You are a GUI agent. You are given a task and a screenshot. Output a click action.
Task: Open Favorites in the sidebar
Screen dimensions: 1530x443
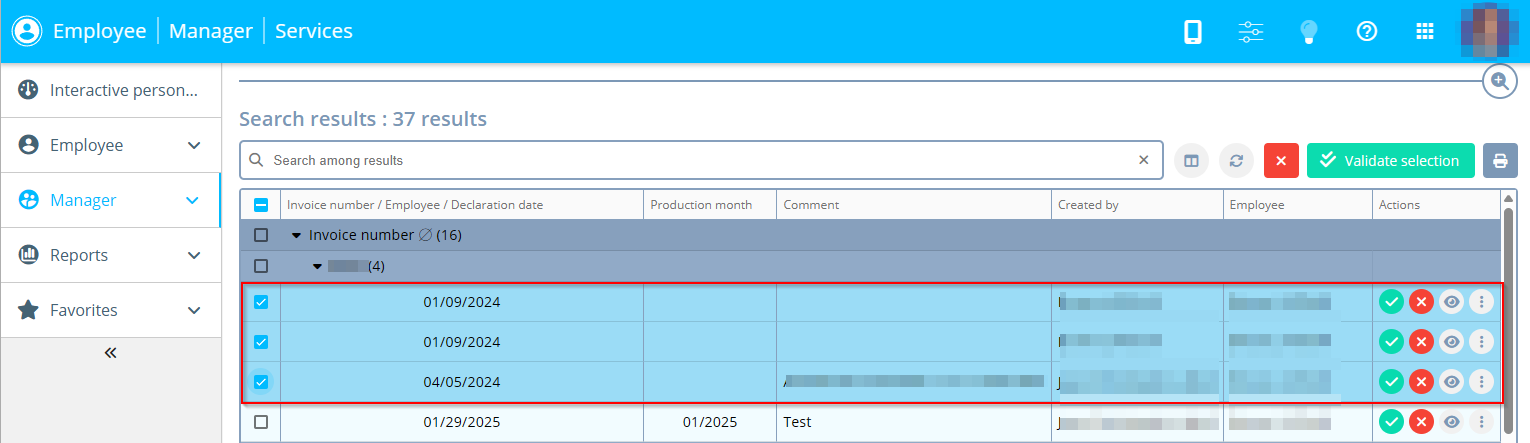(110, 310)
